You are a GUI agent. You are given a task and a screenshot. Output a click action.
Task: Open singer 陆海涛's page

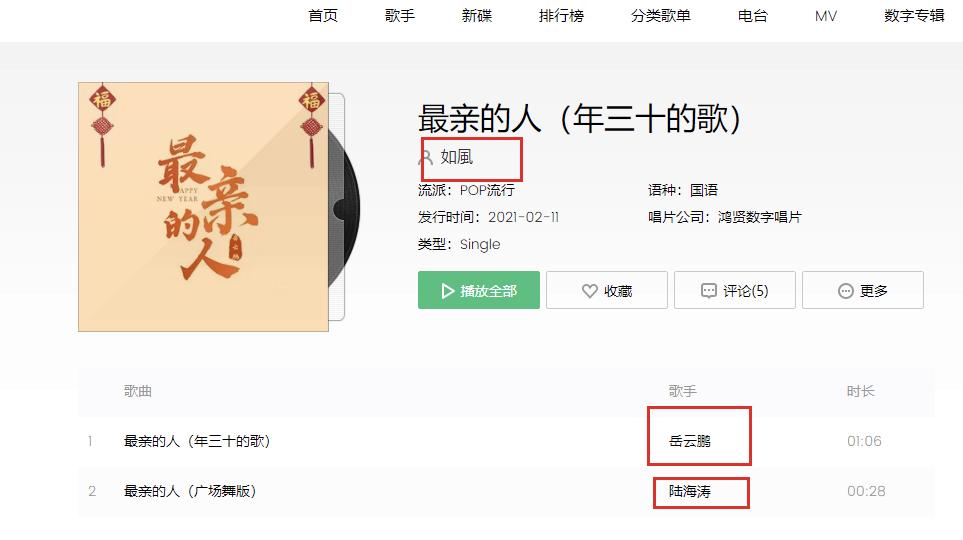coord(690,491)
